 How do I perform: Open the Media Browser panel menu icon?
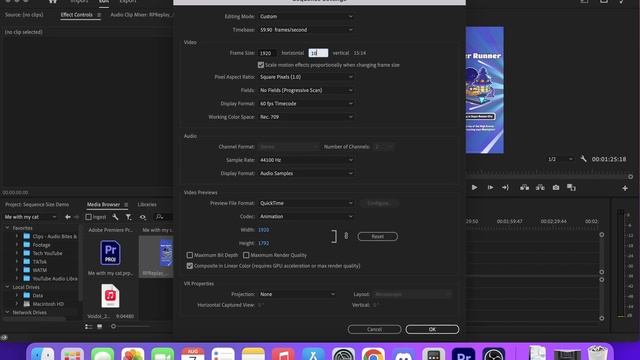(126, 204)
